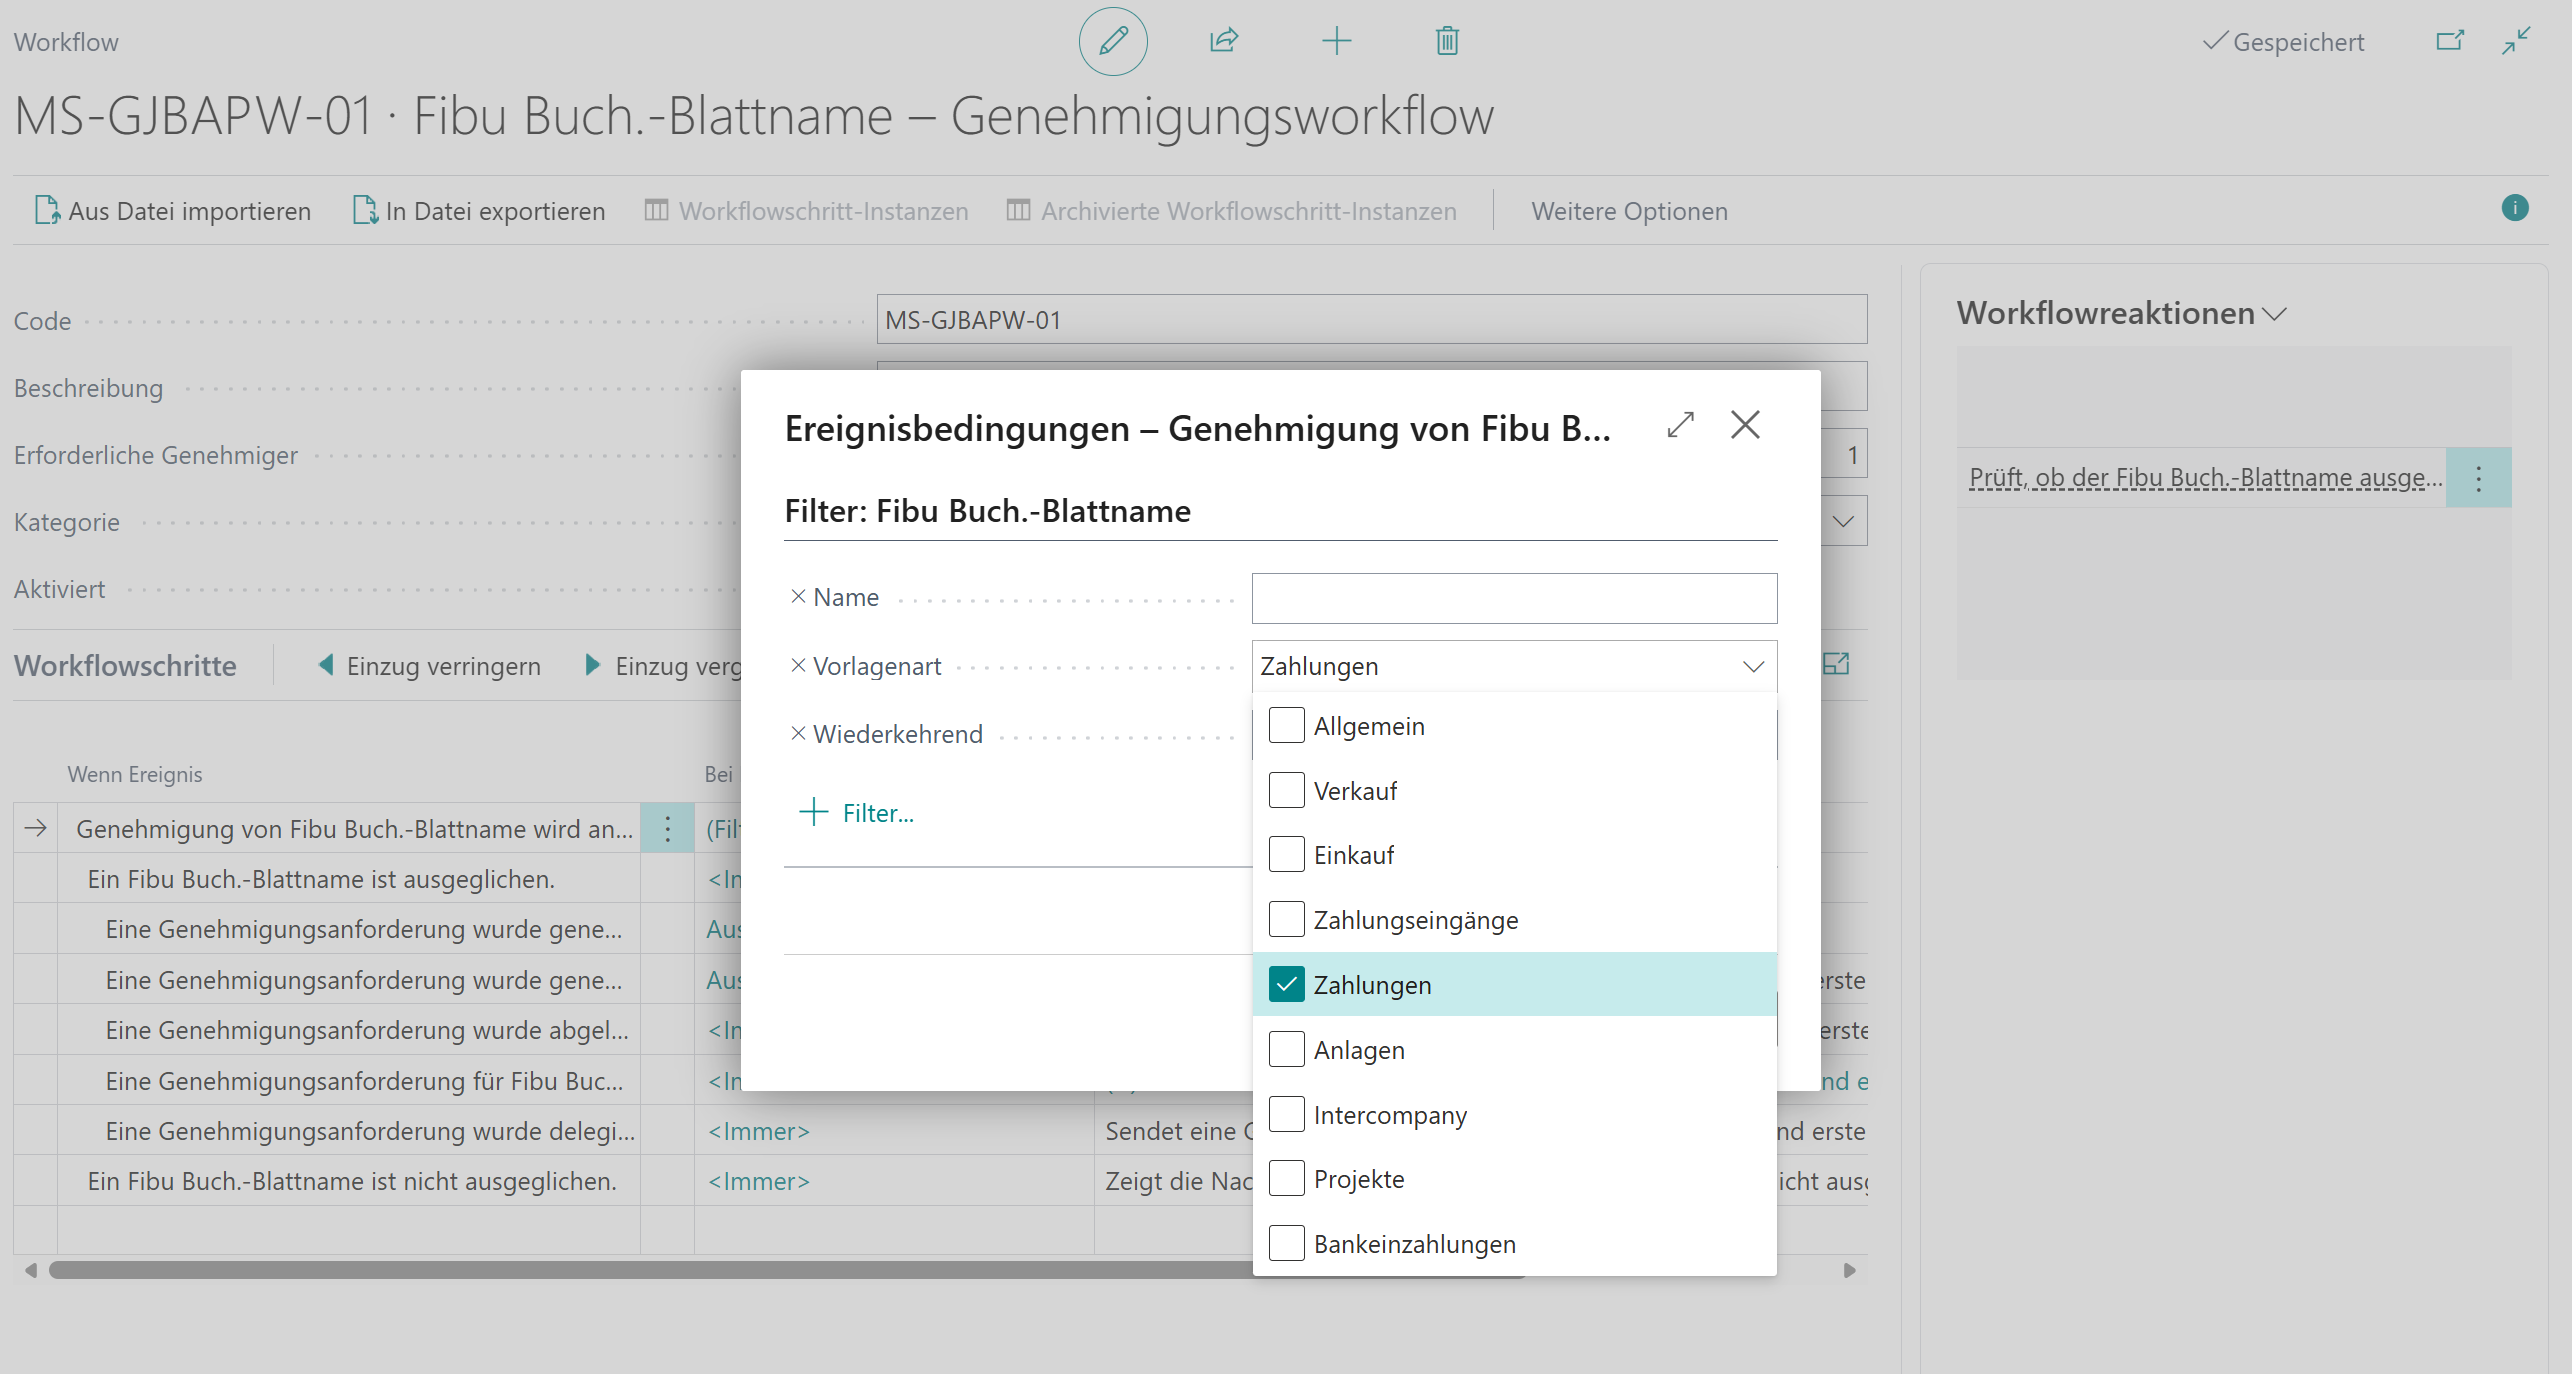Check the Einkauf checkbox
The height and width of the screenshot is (1374, 2572).
click(x=1286, y=855)
